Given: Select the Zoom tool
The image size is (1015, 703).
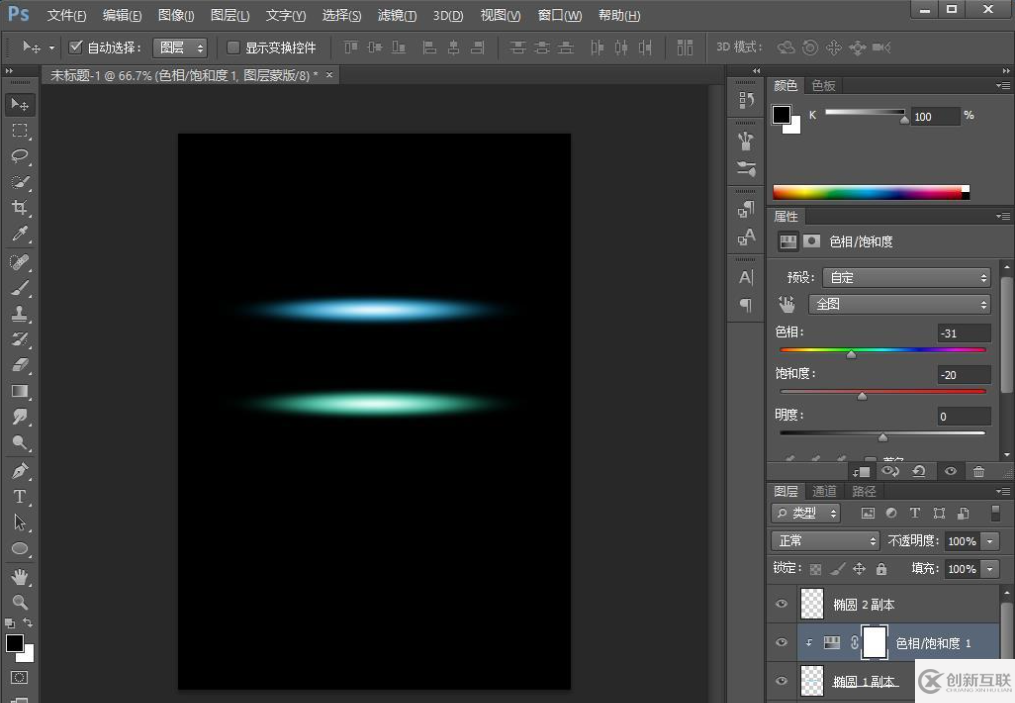Looking at the screenshot, I should point(19,602).
